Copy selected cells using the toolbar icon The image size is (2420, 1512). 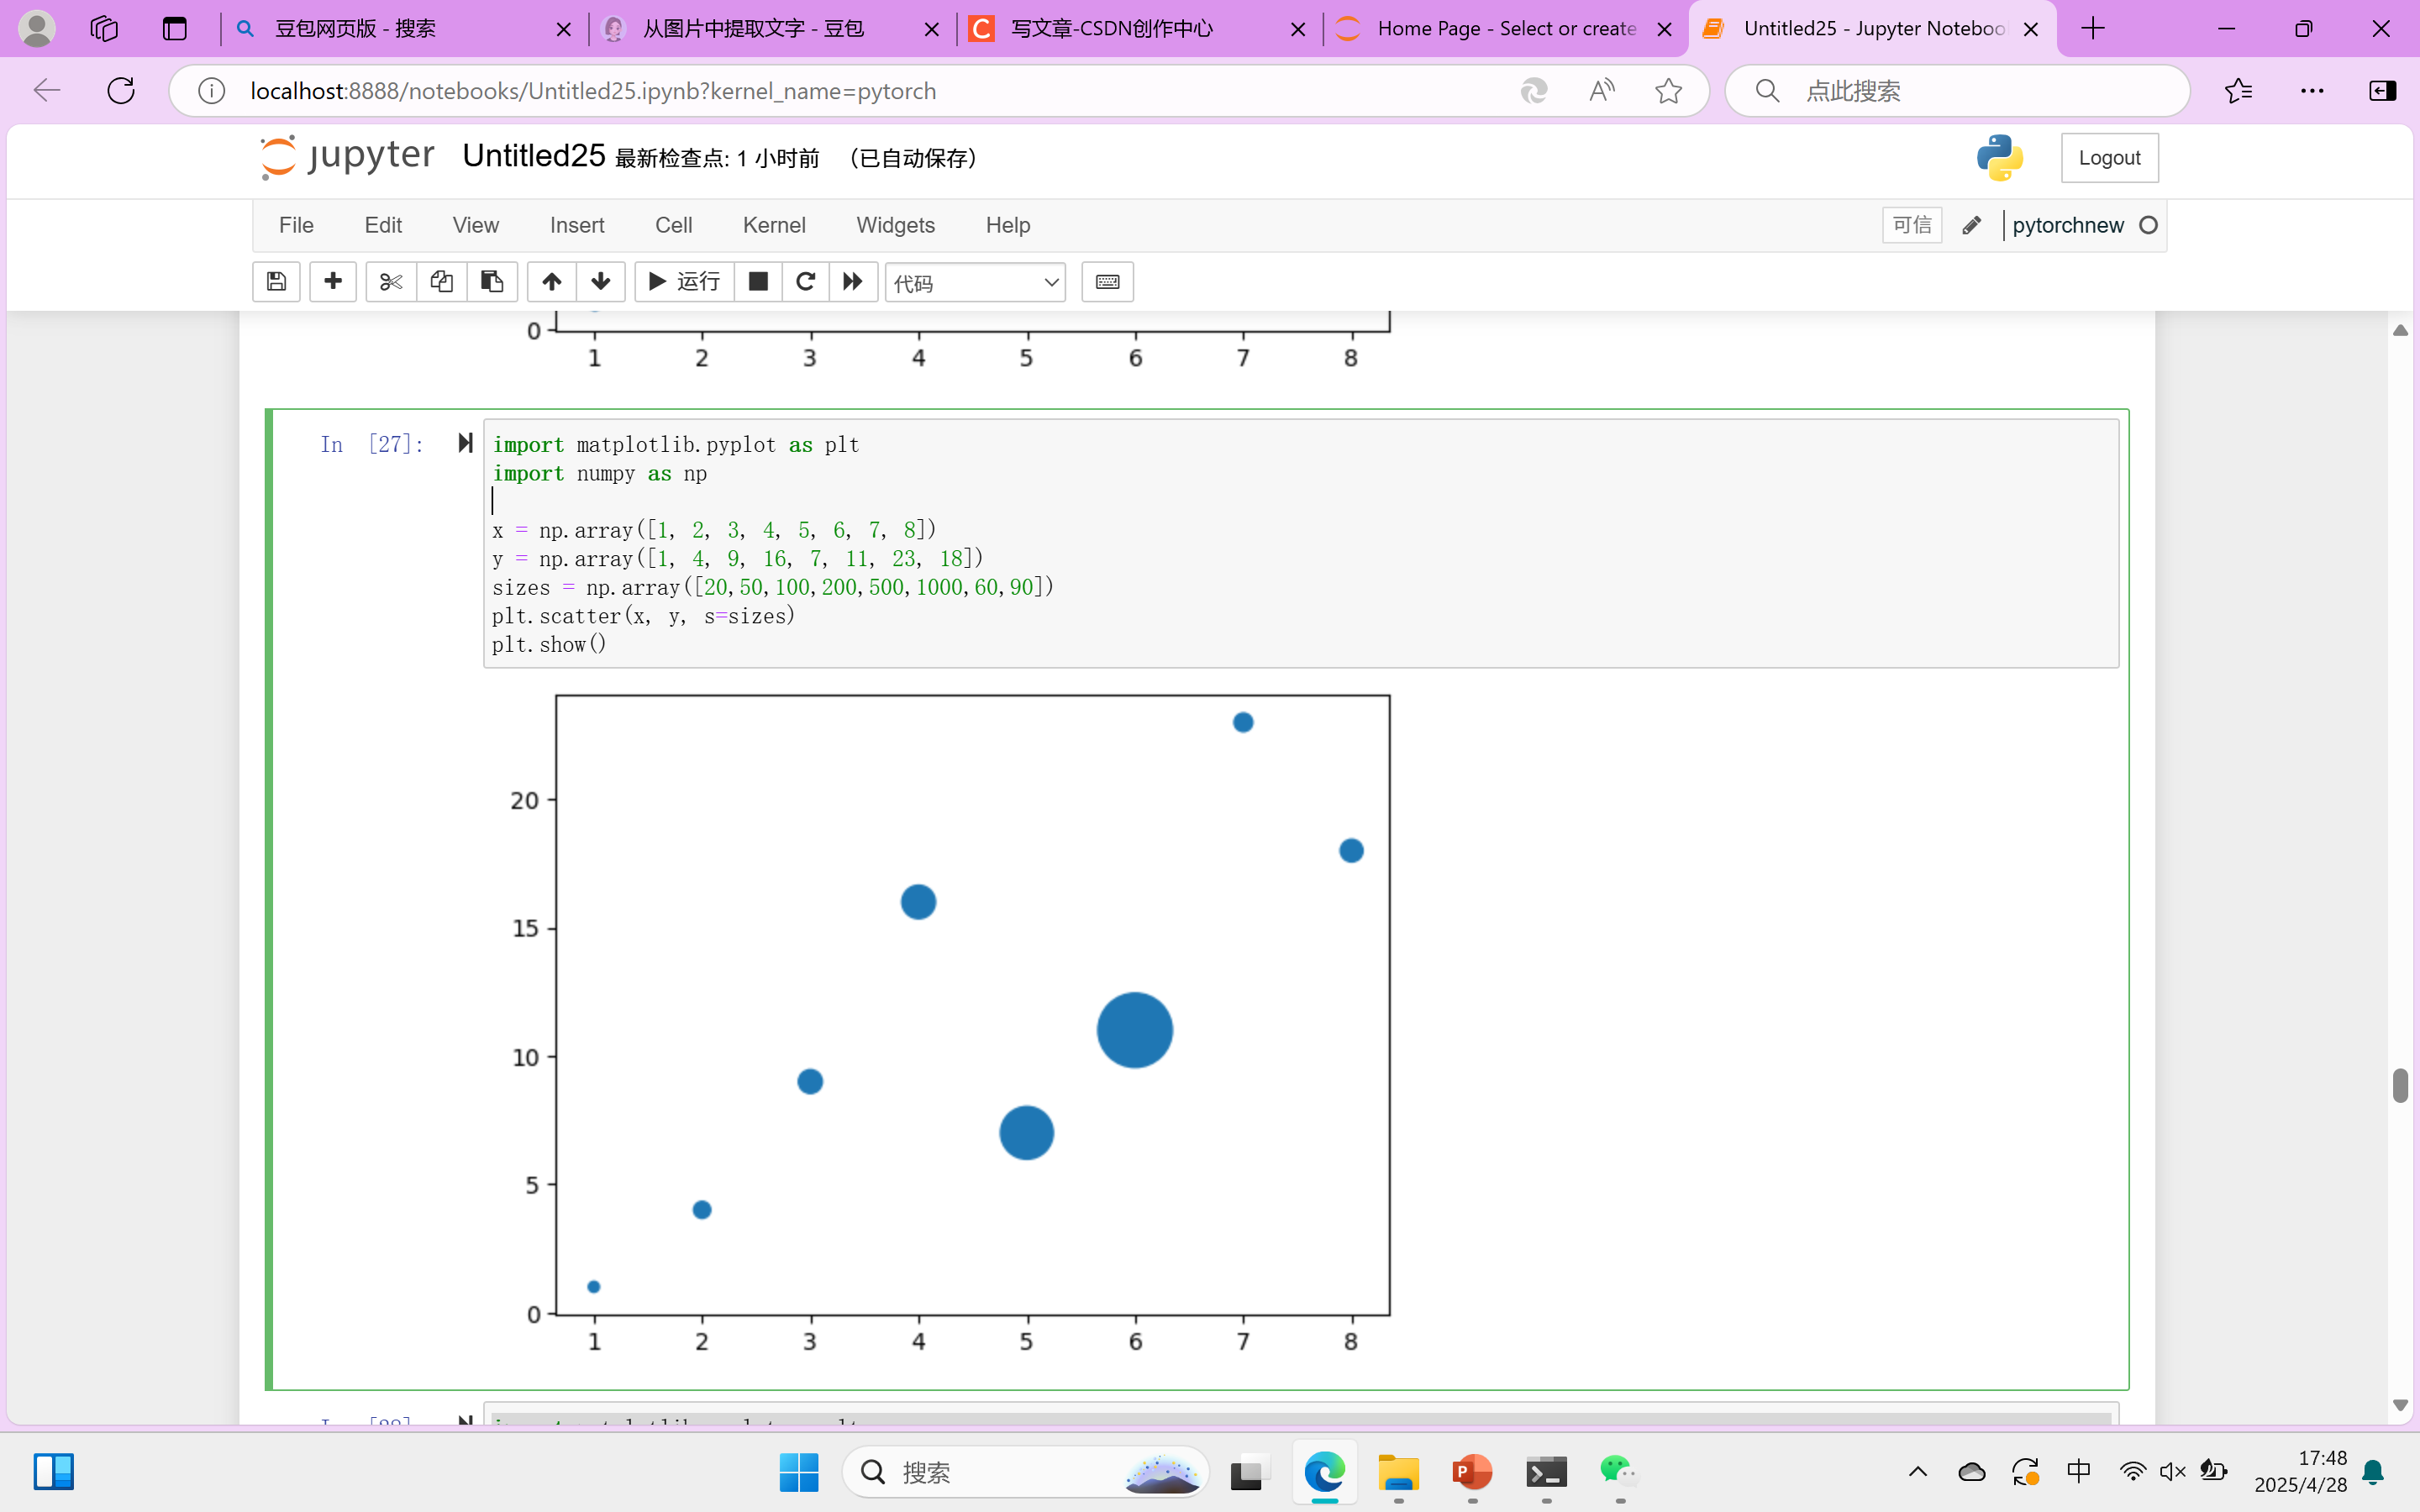coord(441,282)
